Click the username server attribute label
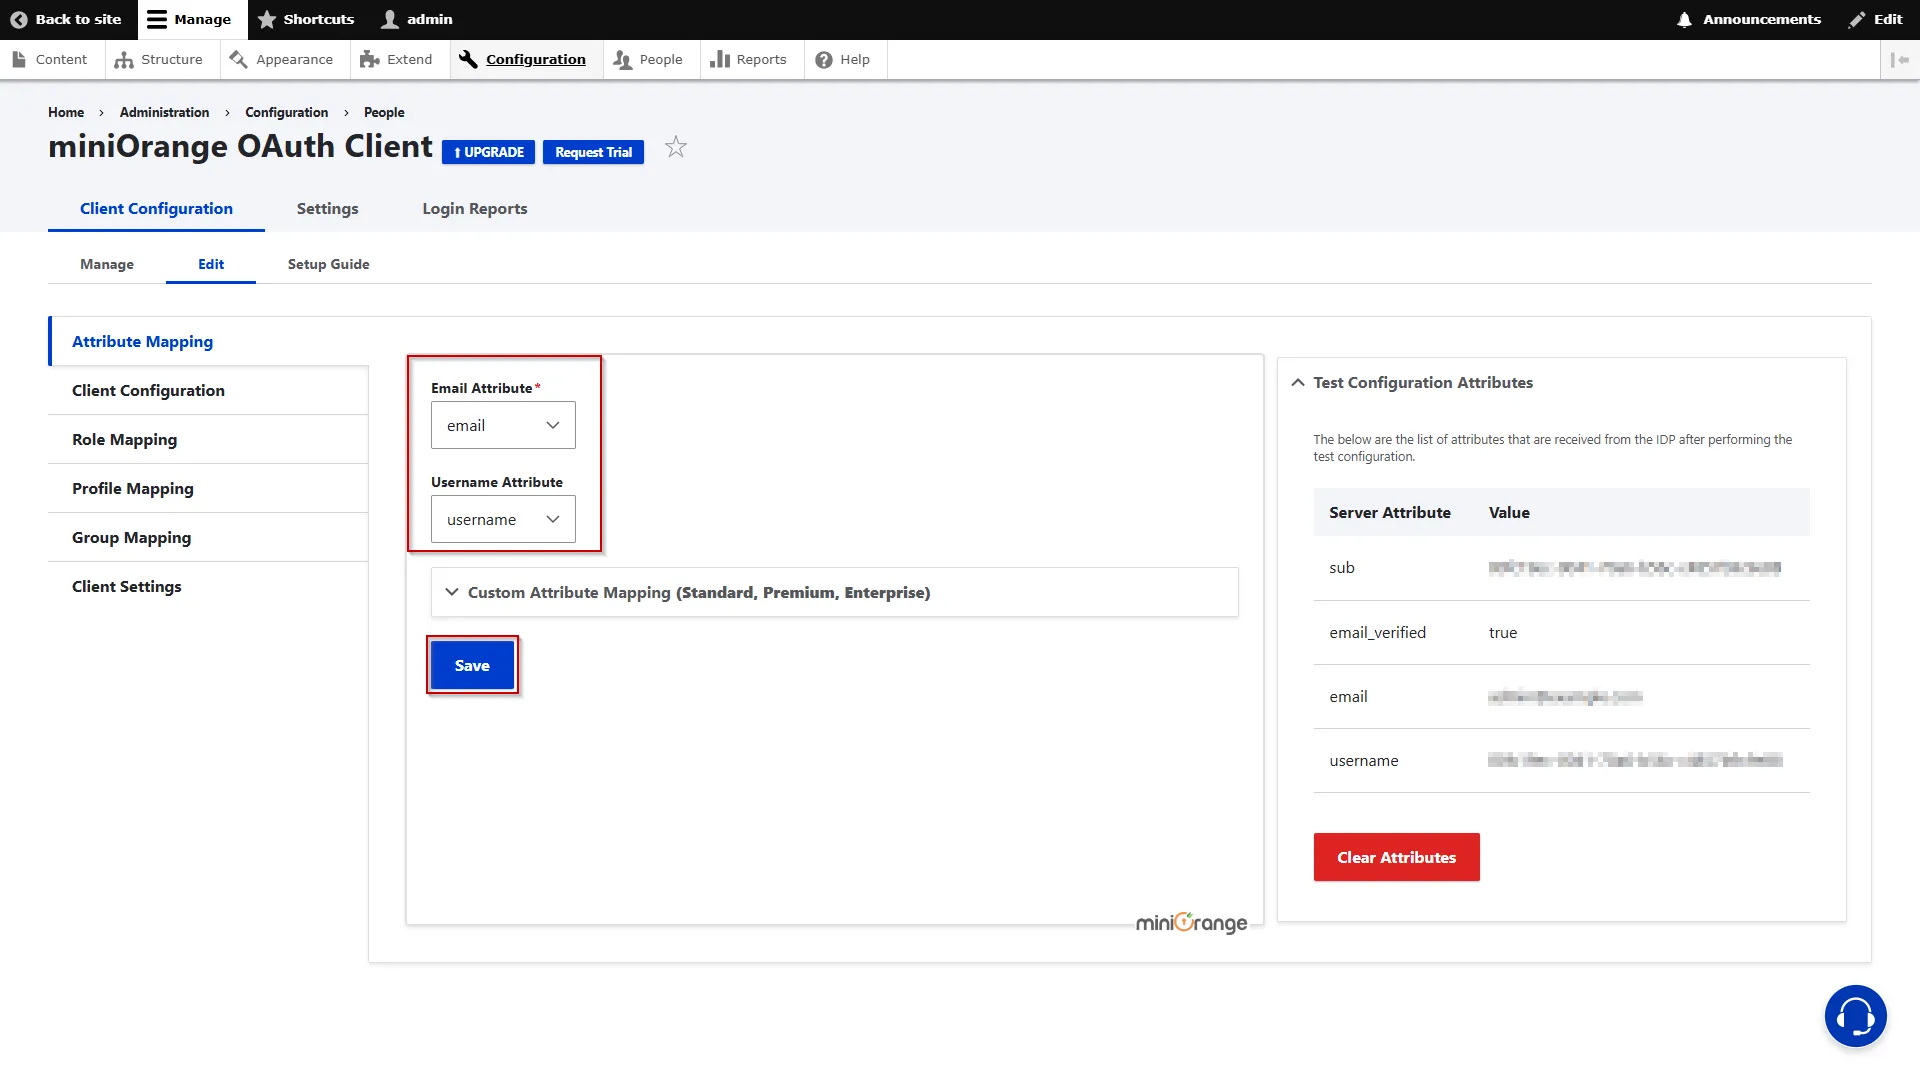 [1363, 760]
